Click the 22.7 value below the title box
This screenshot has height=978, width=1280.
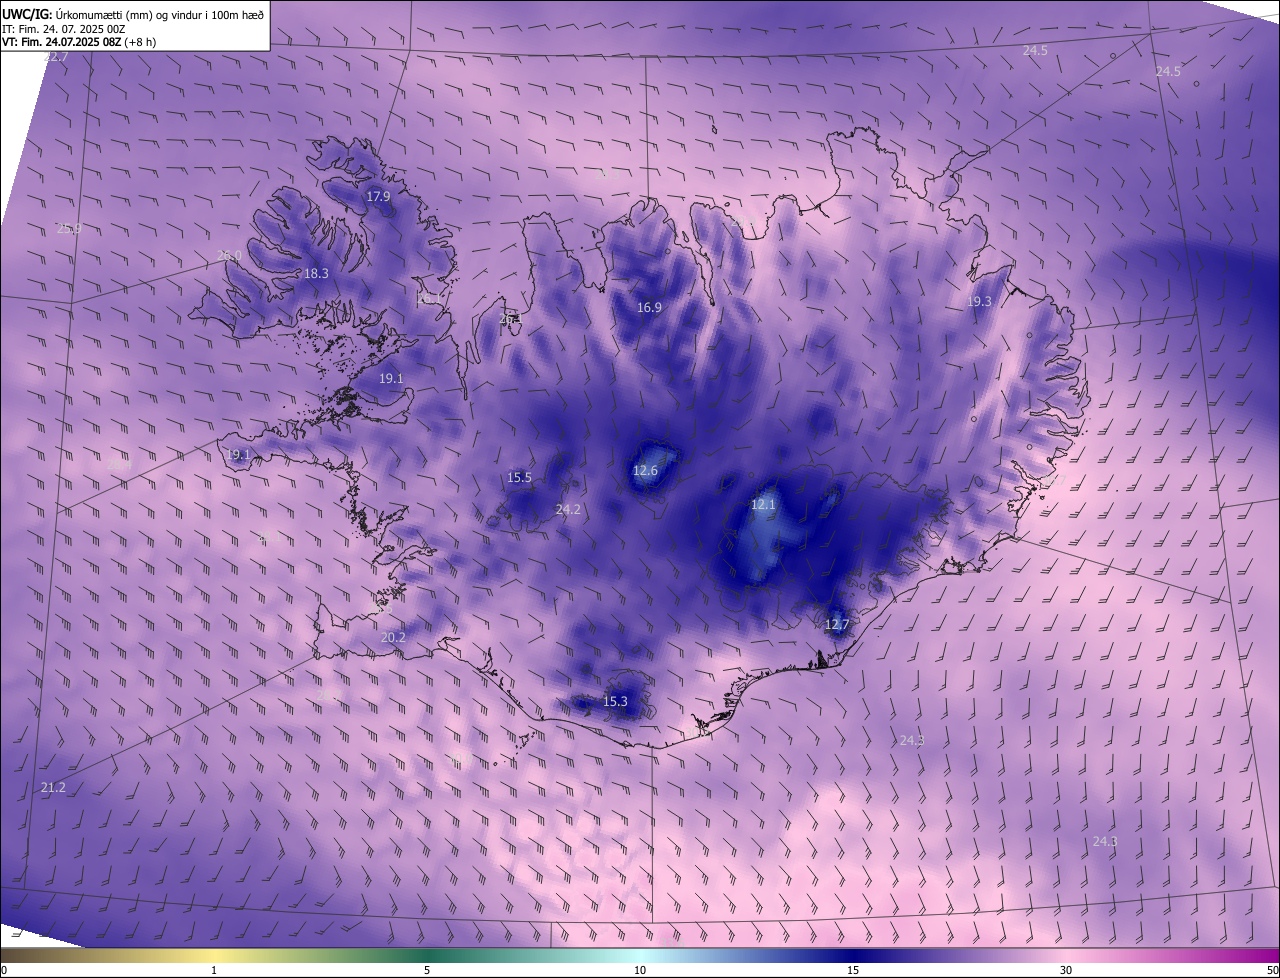pyautogui.click(x=56, y=57)
